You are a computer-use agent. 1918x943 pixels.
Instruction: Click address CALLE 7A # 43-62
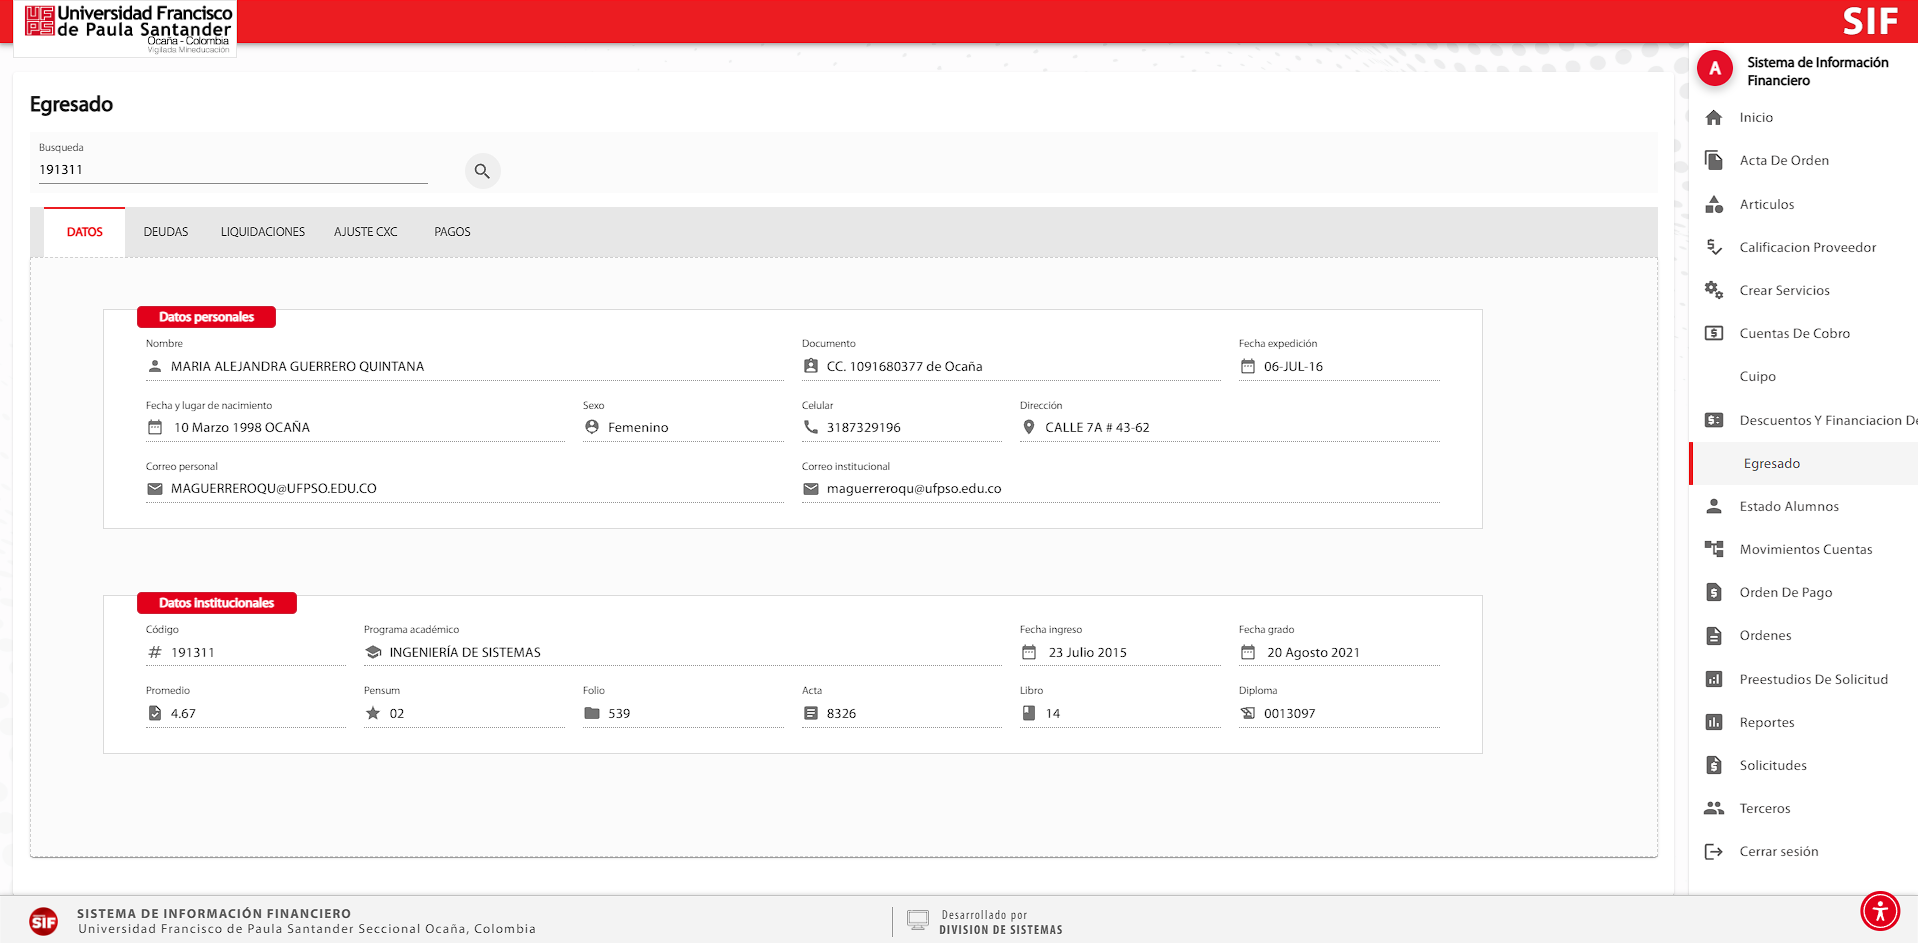pos(1097,428)
